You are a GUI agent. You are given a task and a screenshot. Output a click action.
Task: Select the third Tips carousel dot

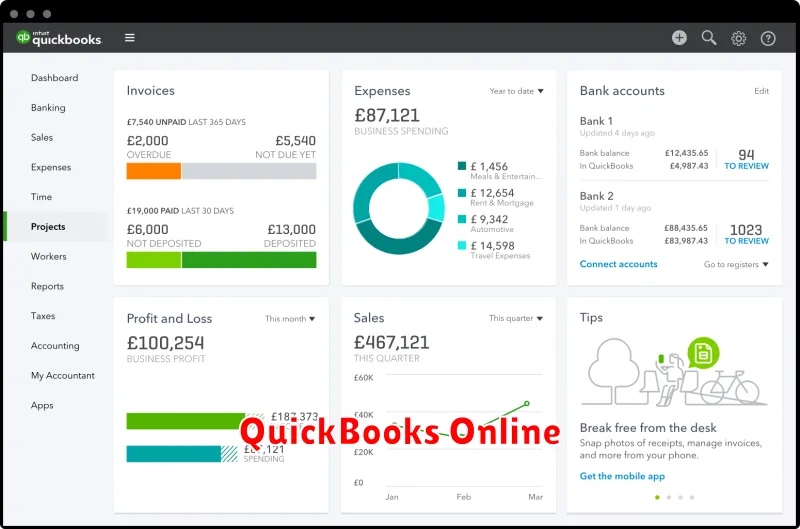click(680, 497)
